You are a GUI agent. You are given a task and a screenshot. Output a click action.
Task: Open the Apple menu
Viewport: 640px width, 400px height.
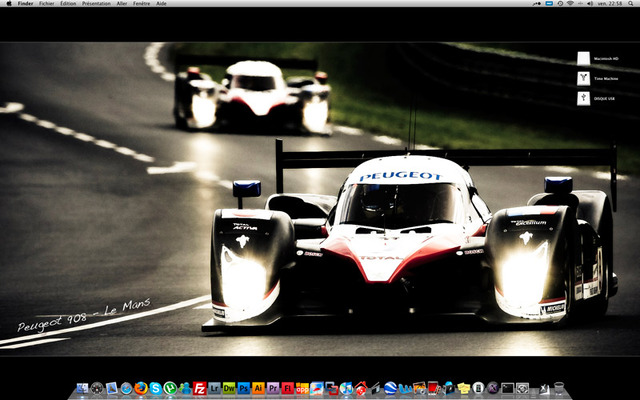[x=9, y=3]
